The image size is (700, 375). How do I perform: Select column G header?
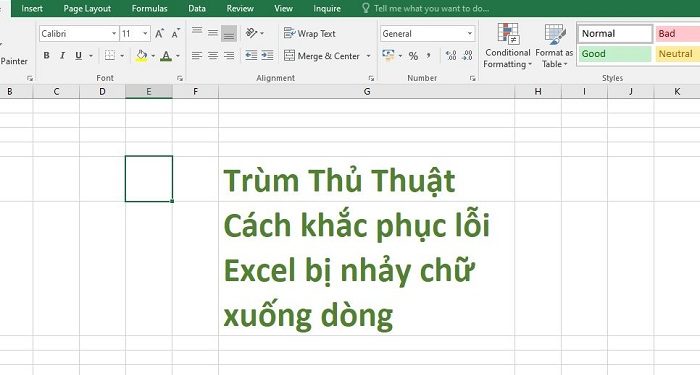pos(367,92)
